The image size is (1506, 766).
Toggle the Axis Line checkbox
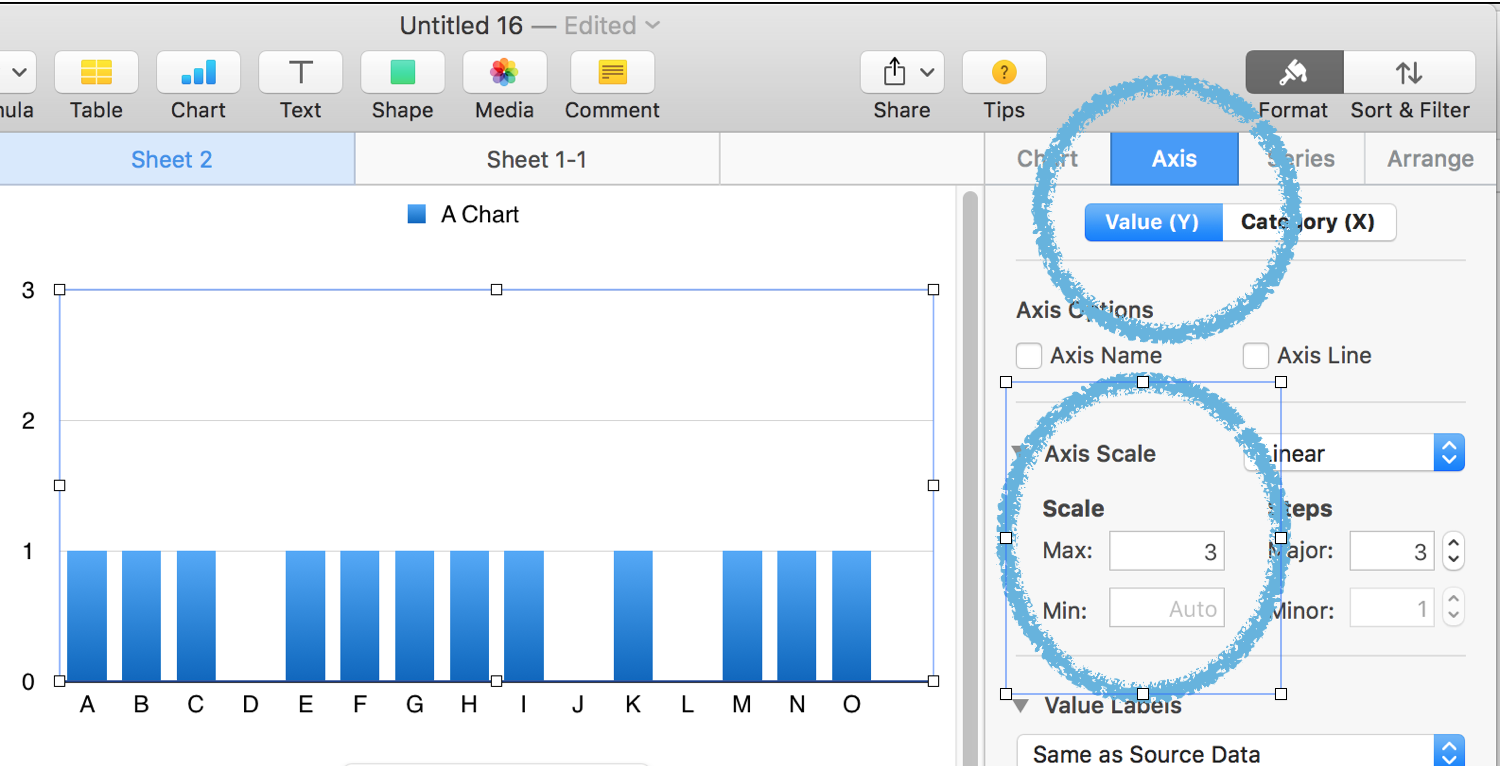[1256, 356]
